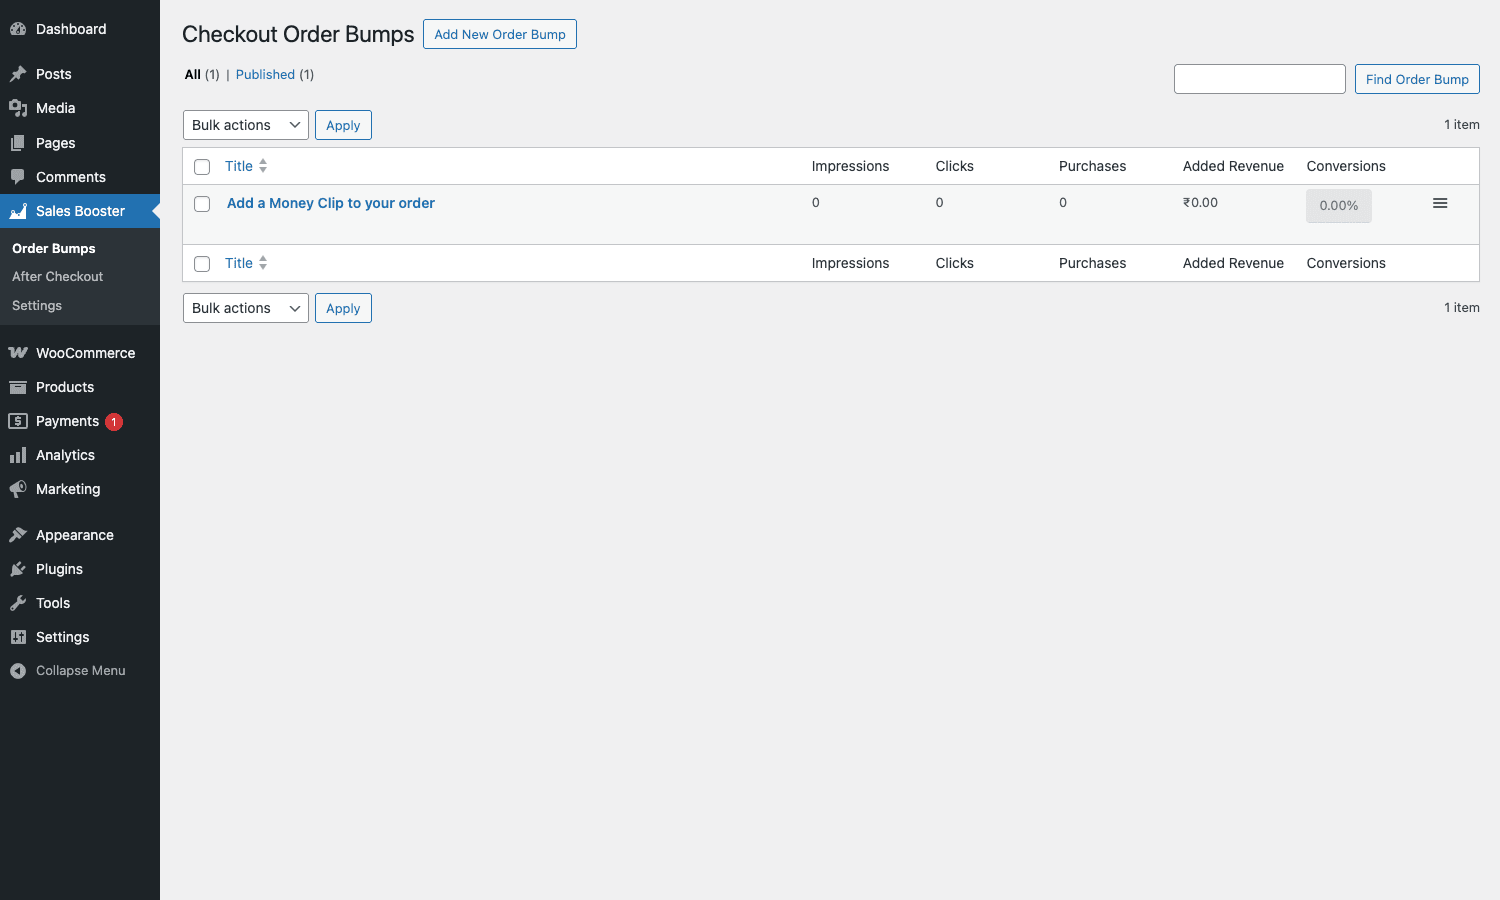Click the header Impressions column label
Screen dimensions: 1500x900
(850, 166)
